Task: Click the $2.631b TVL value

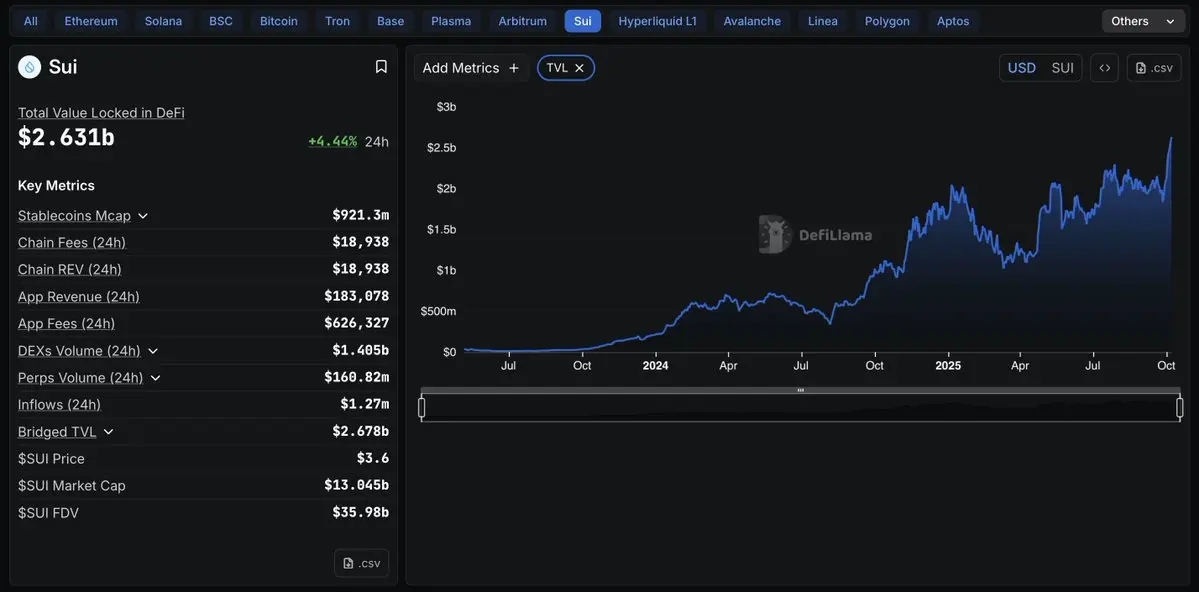Action: point(67,138)
